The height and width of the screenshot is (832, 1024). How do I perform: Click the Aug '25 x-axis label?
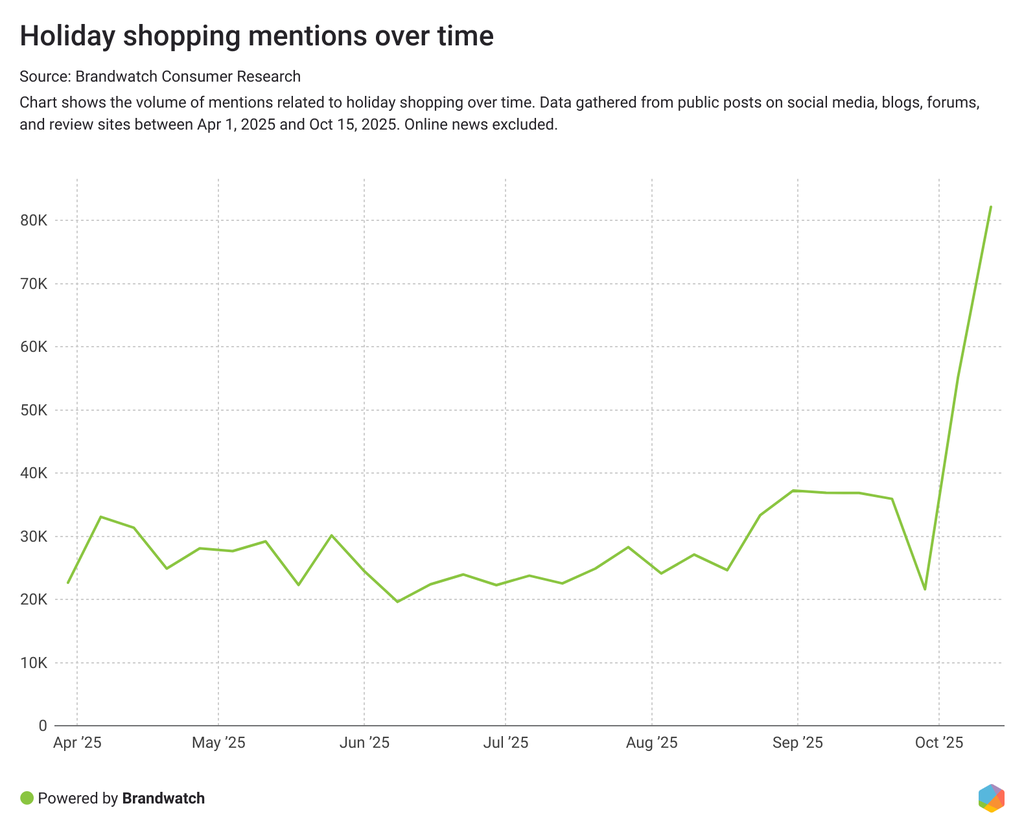point(652,743)
